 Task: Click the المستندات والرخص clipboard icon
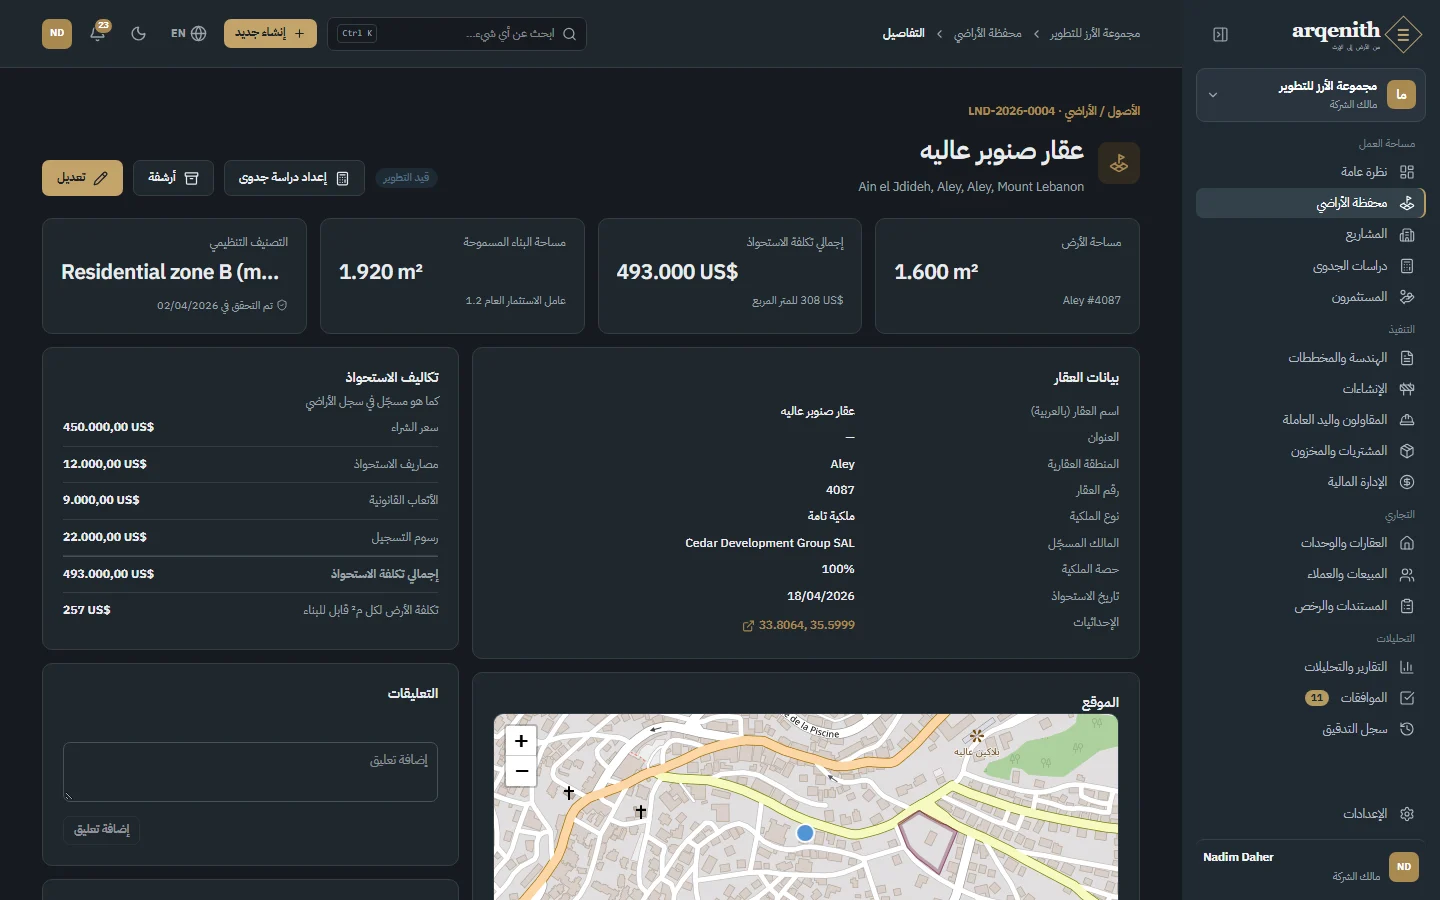[x=1407, y=606]
